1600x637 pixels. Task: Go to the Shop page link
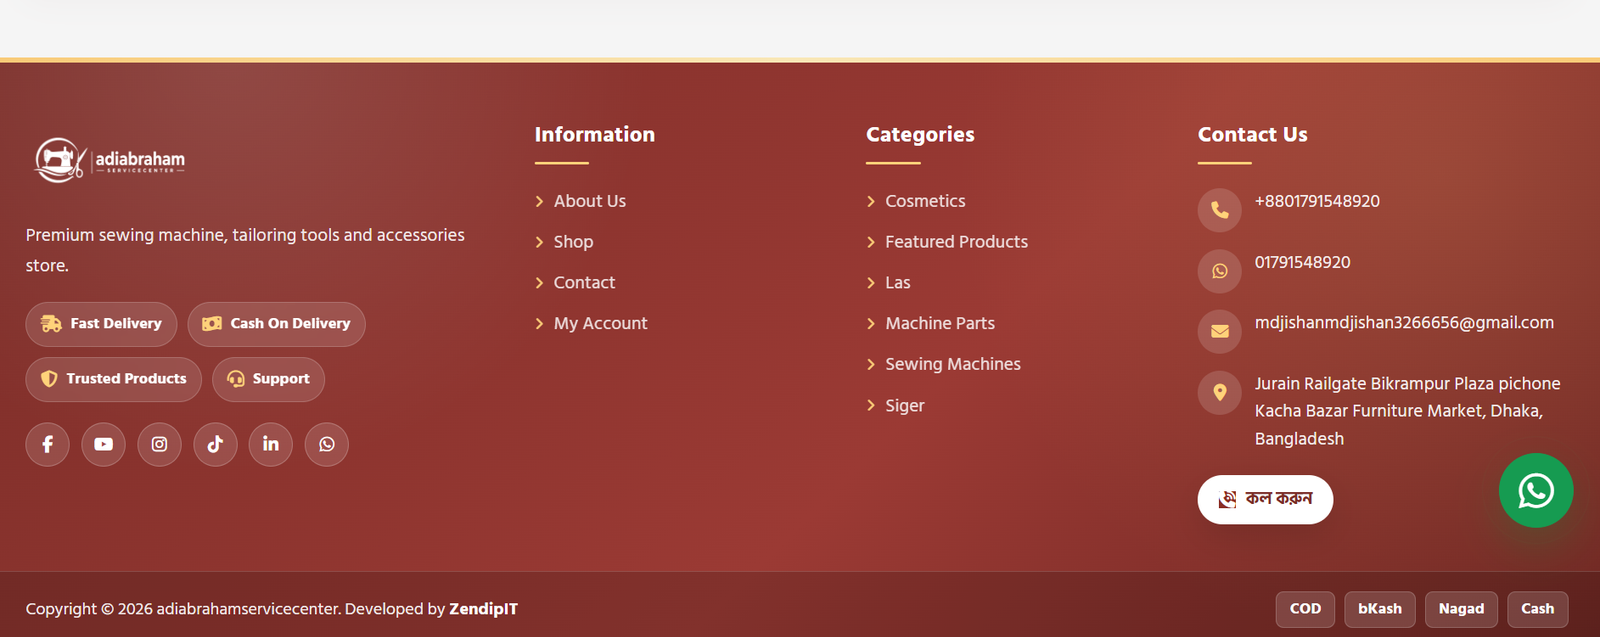(x=573, y=242)
